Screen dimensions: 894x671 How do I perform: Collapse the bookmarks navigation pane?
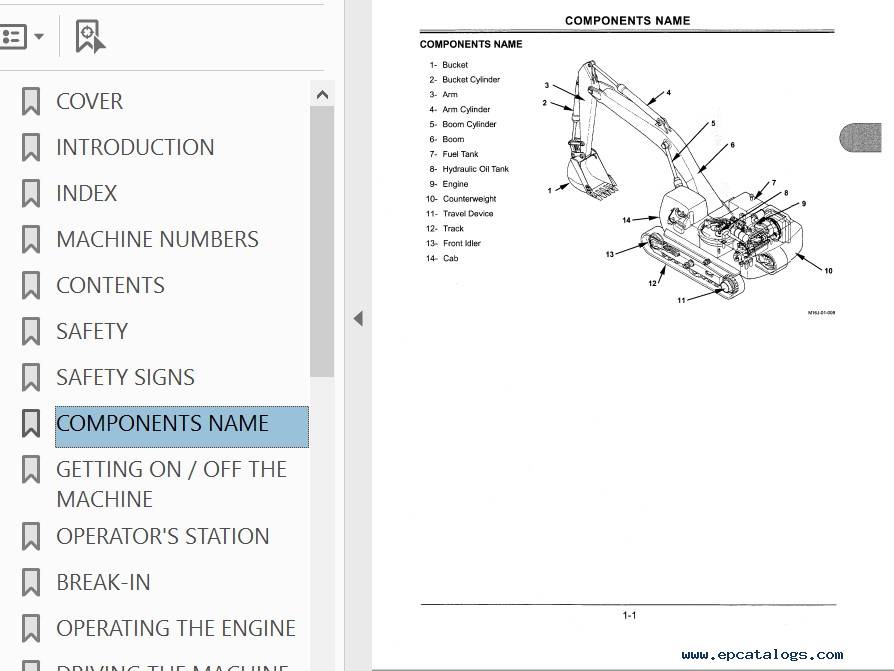coord(358,319)
